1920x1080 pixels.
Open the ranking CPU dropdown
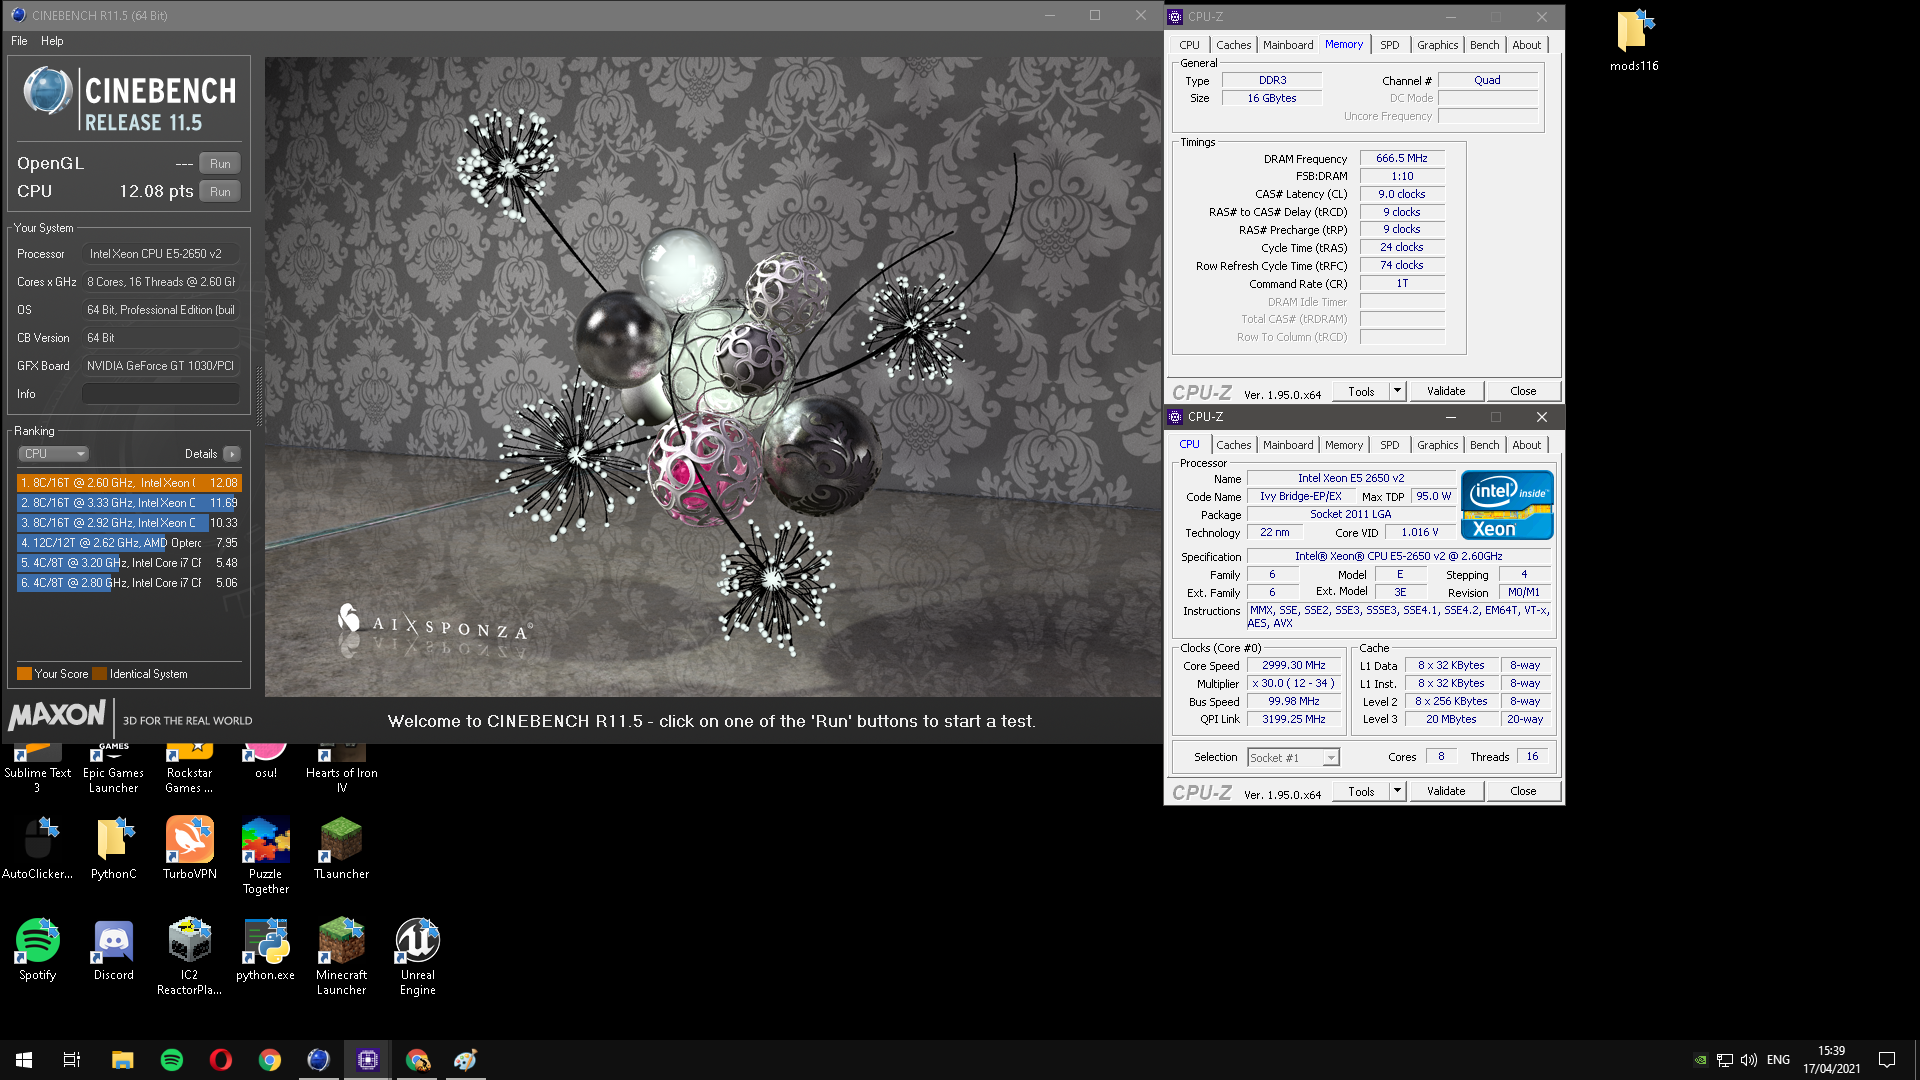point(54,454)
